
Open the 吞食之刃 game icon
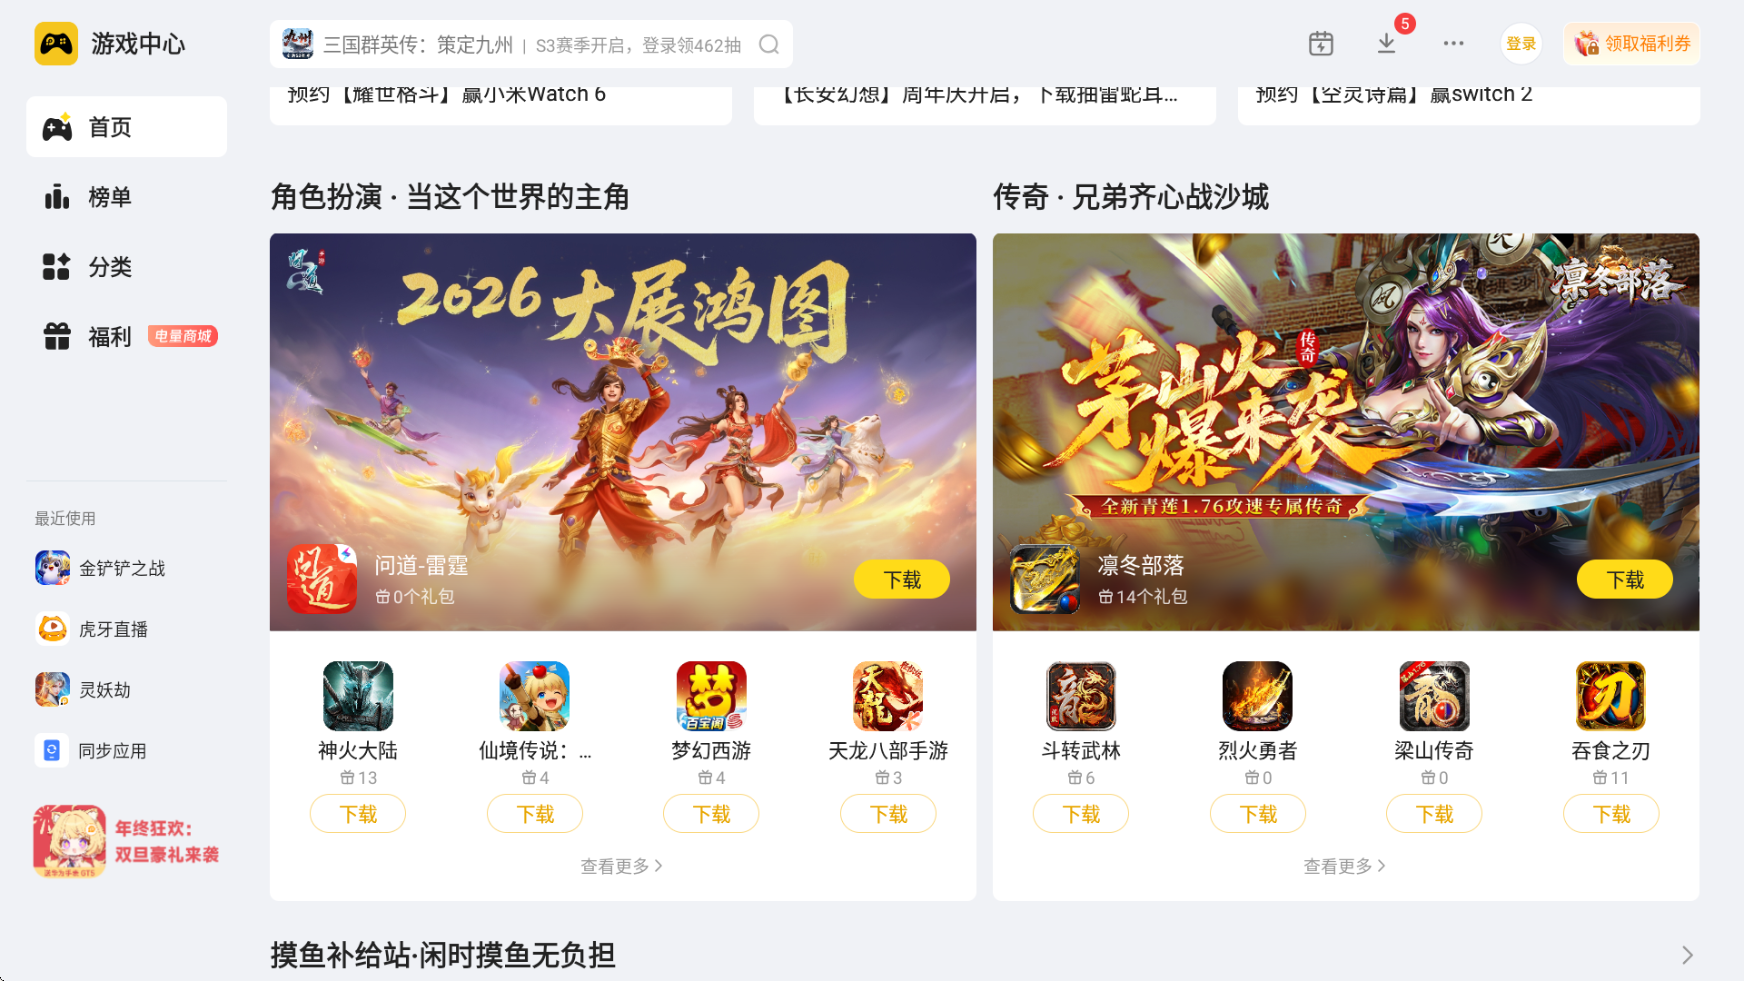coord(1610,696)
